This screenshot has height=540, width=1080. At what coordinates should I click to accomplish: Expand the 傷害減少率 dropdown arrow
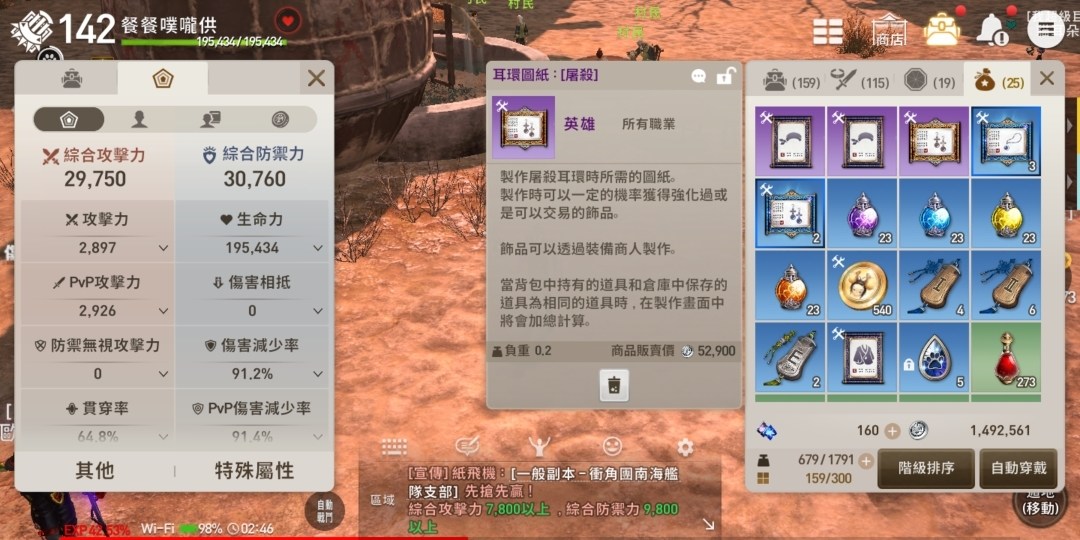318,374
